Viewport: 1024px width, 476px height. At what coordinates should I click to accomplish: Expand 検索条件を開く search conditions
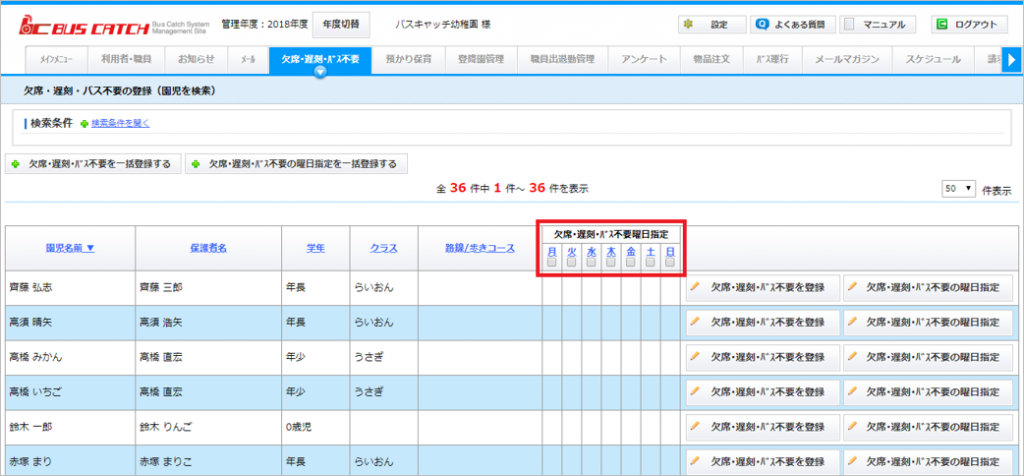pos(120,123)
